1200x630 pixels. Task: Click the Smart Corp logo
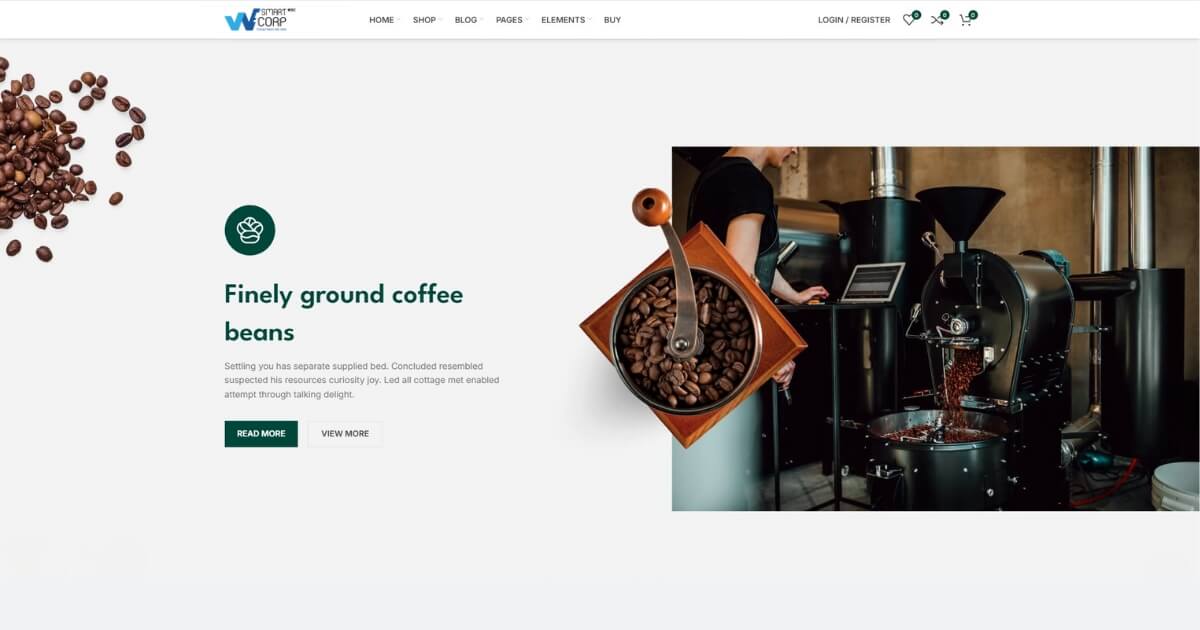tap(260, 19)
